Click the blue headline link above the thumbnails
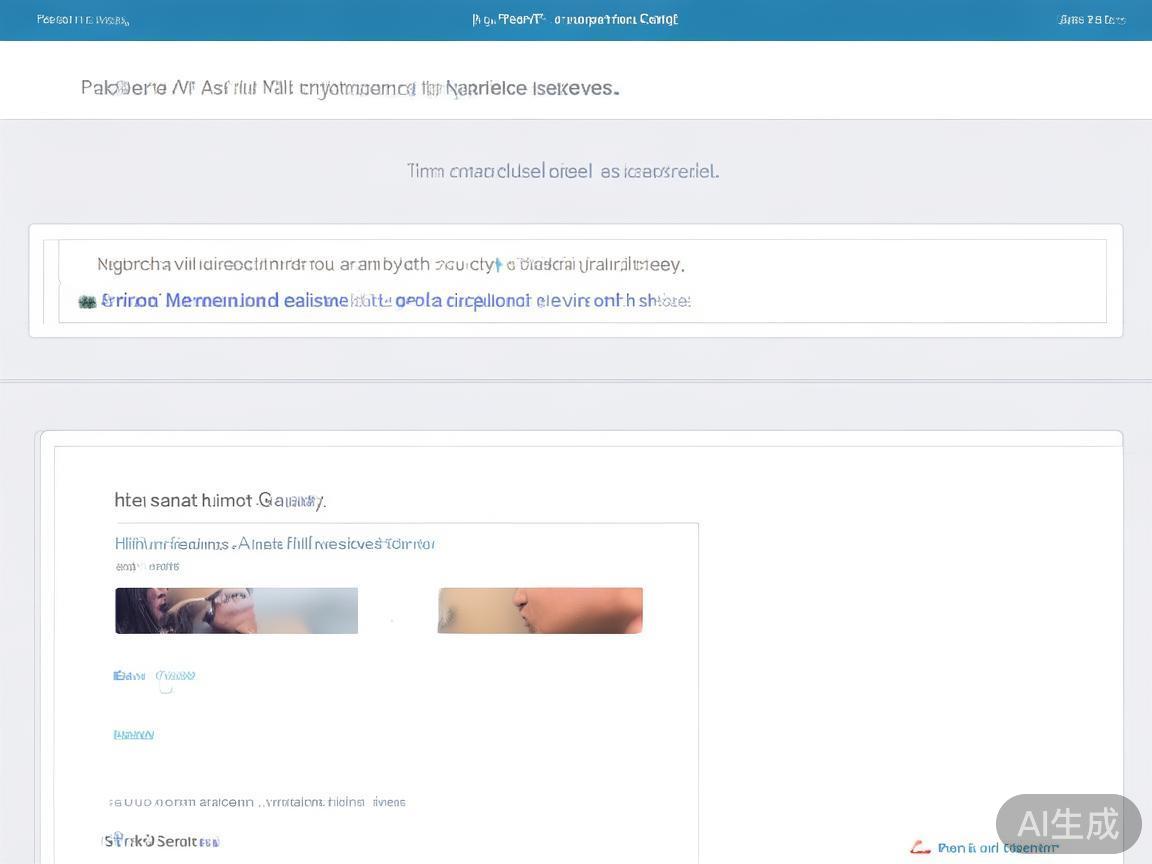The width and height of the screenshot is (1152, 864). pyautogui.click(x=275, y=544)
